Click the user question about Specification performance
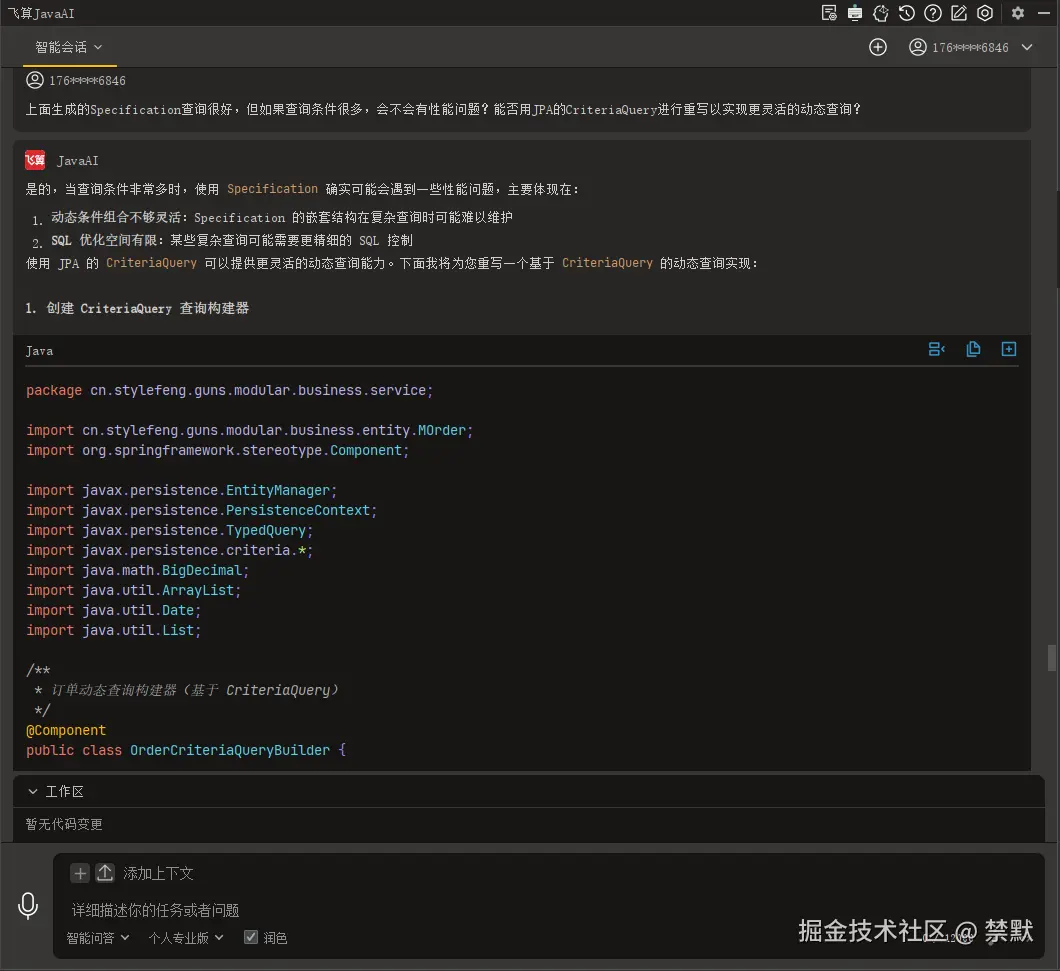The width and height of the screenshot is (1060, 971). (x=443, y=109)
